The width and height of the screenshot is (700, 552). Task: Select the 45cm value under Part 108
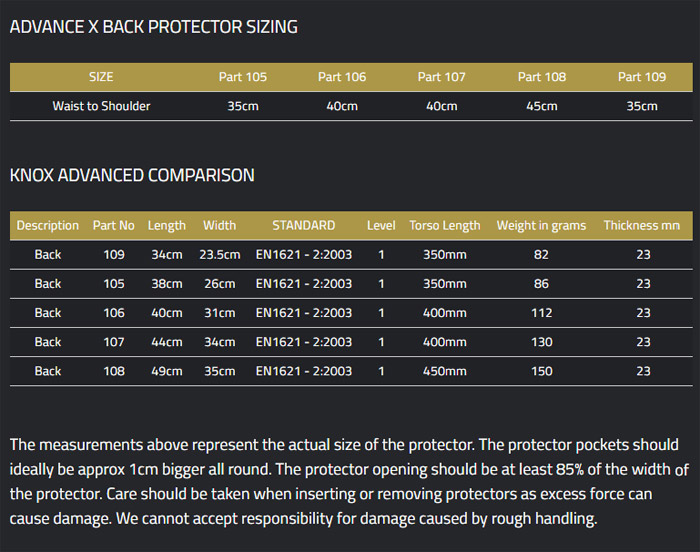542,106
